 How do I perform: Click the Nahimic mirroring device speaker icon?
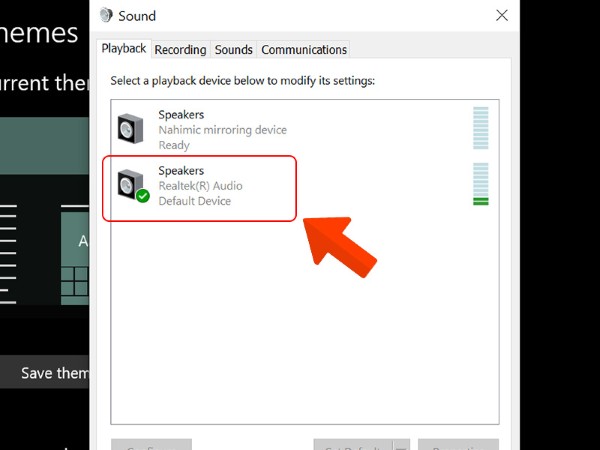[132, 128]
